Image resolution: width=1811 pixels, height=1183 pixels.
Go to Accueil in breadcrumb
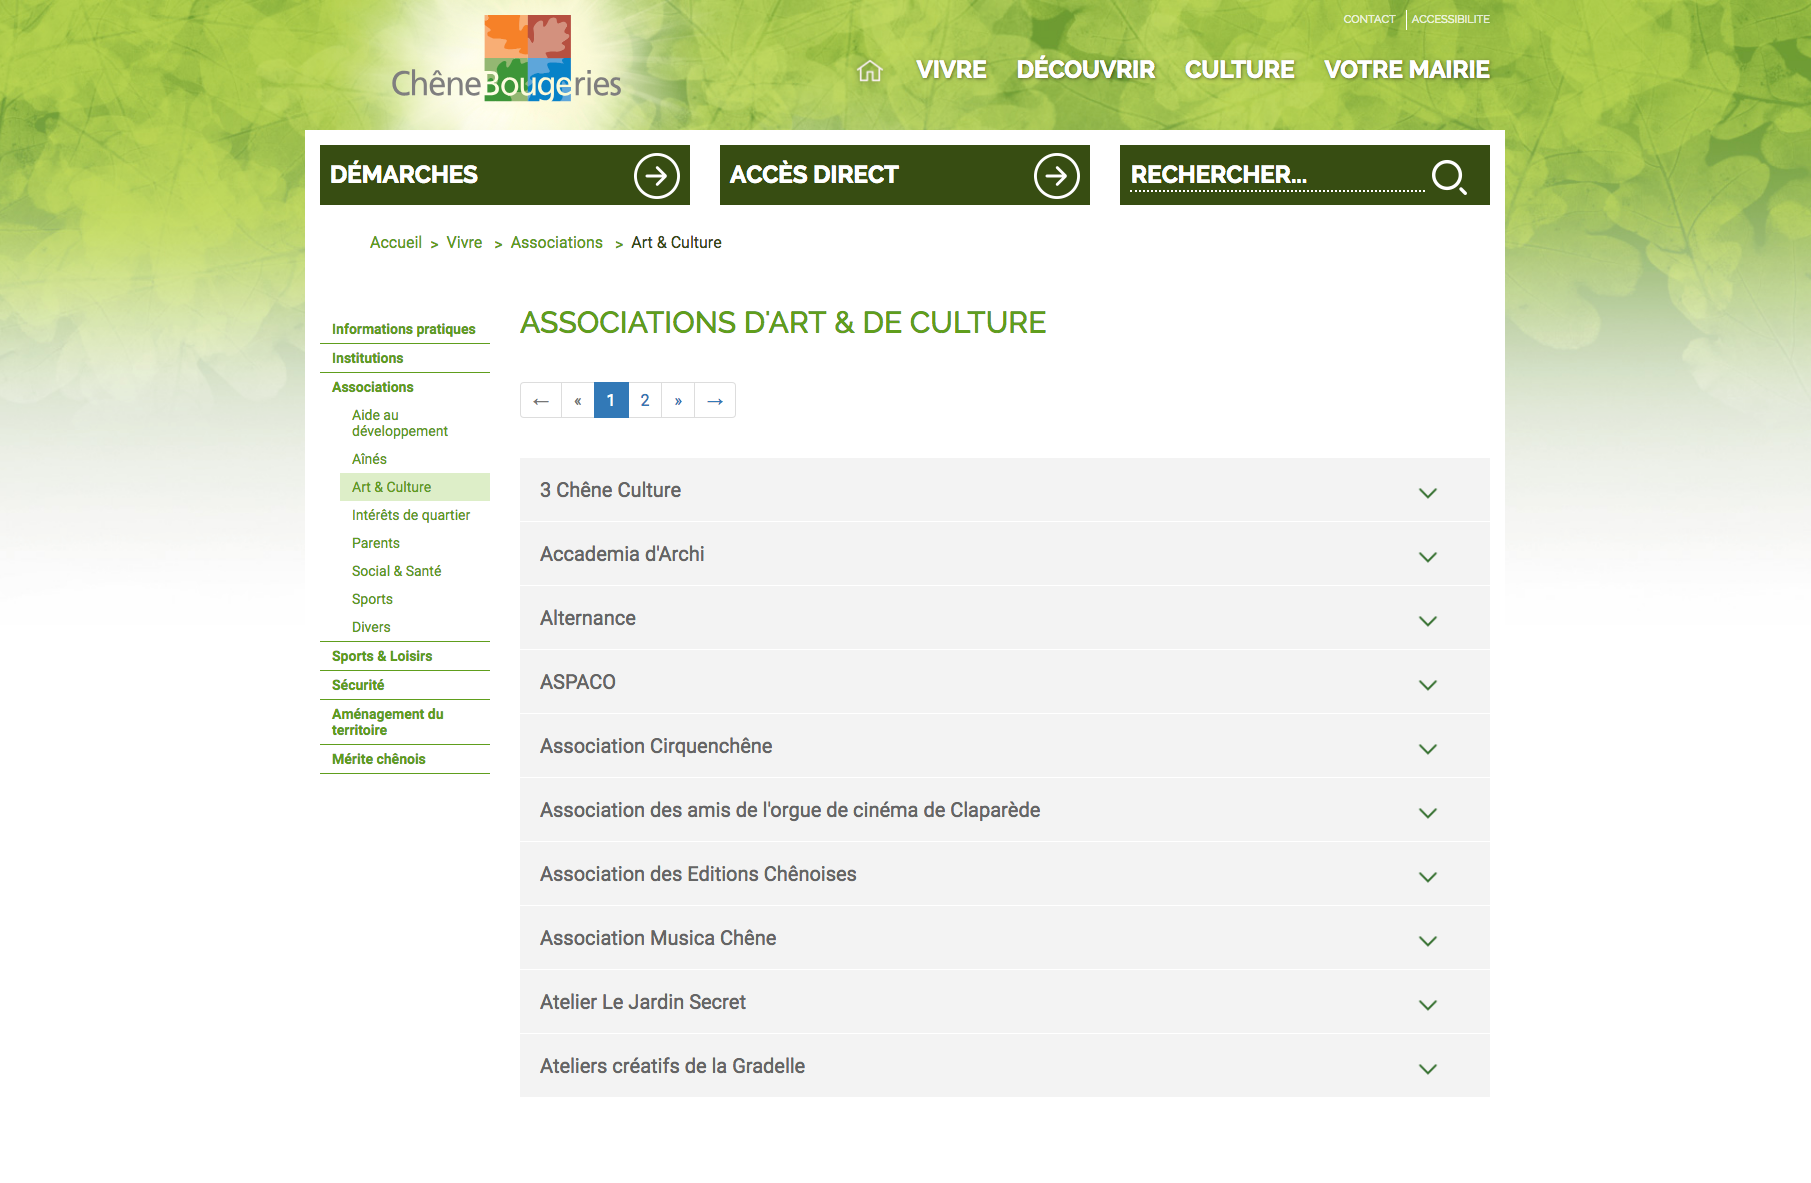point(396,243)
